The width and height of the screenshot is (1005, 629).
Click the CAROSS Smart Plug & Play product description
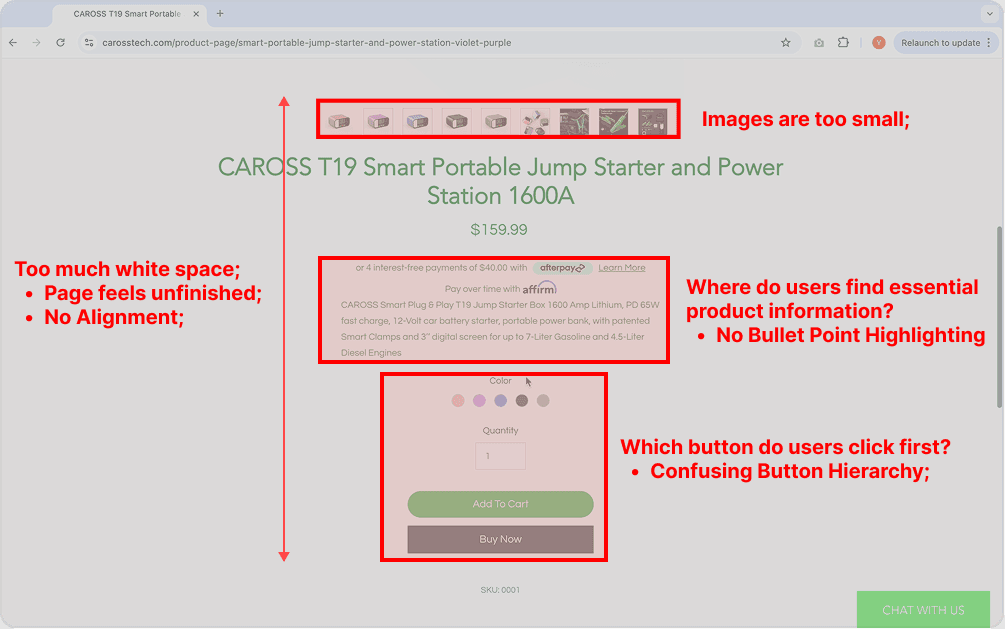coord(501,329)
